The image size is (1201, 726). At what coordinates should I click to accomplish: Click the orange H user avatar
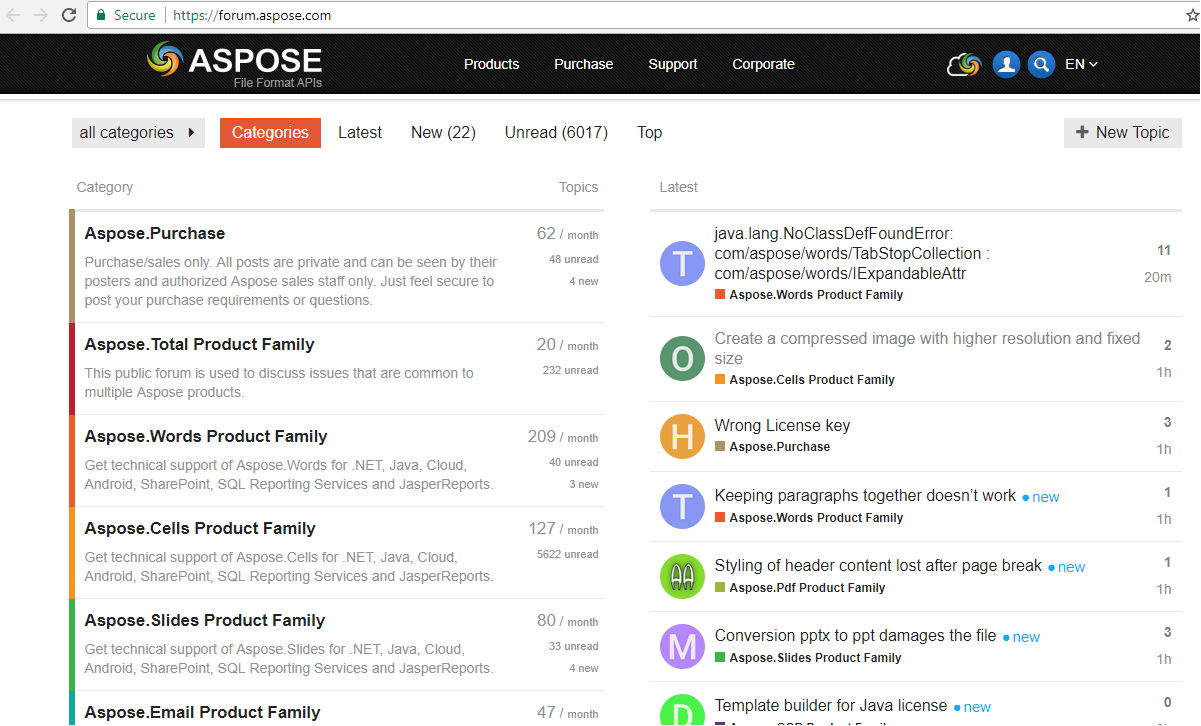point(682,437)
